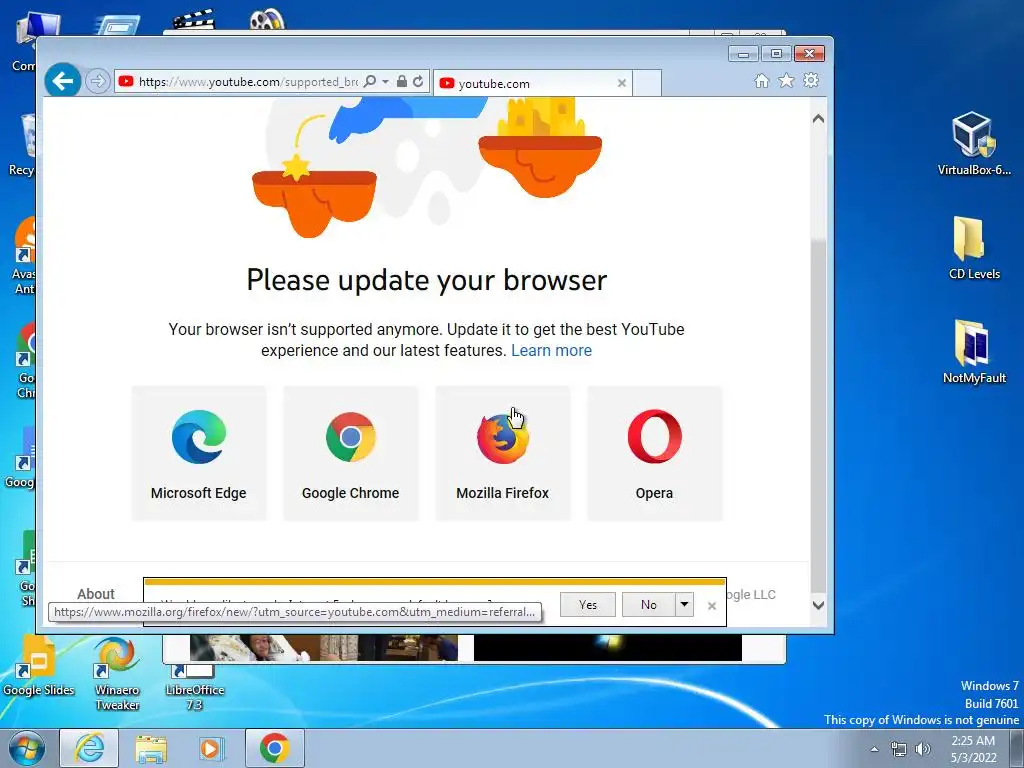
Task: Click the Opera label text
Action: pos(654,493)
